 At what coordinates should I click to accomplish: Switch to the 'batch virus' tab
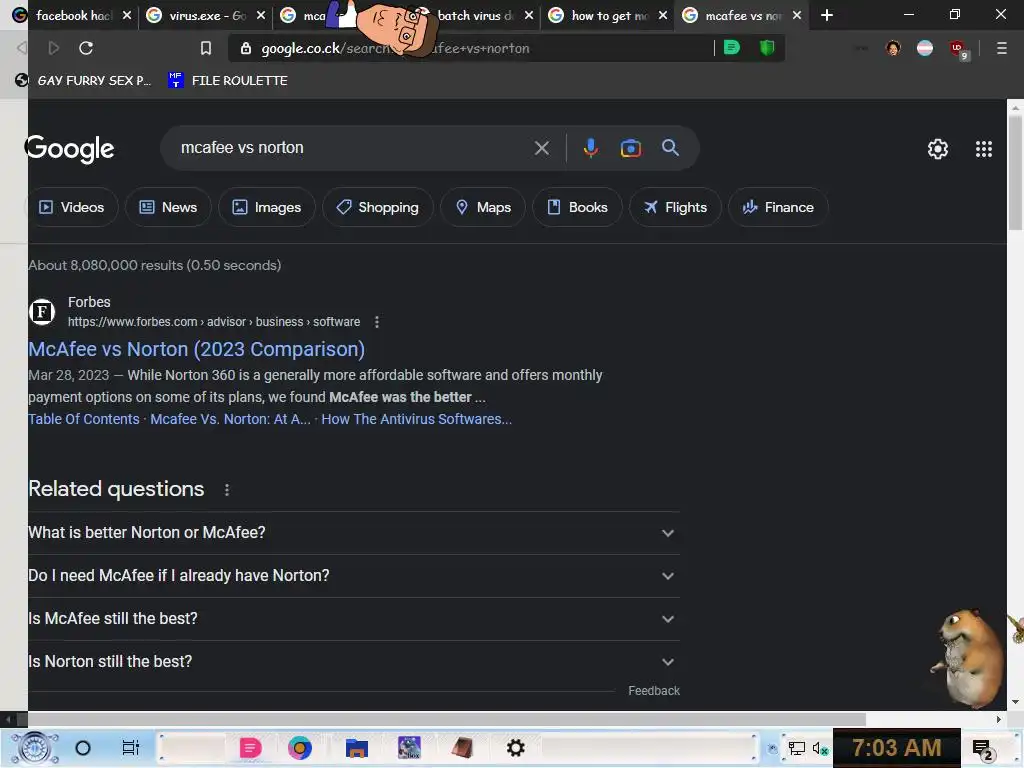(x=477, y=15)
